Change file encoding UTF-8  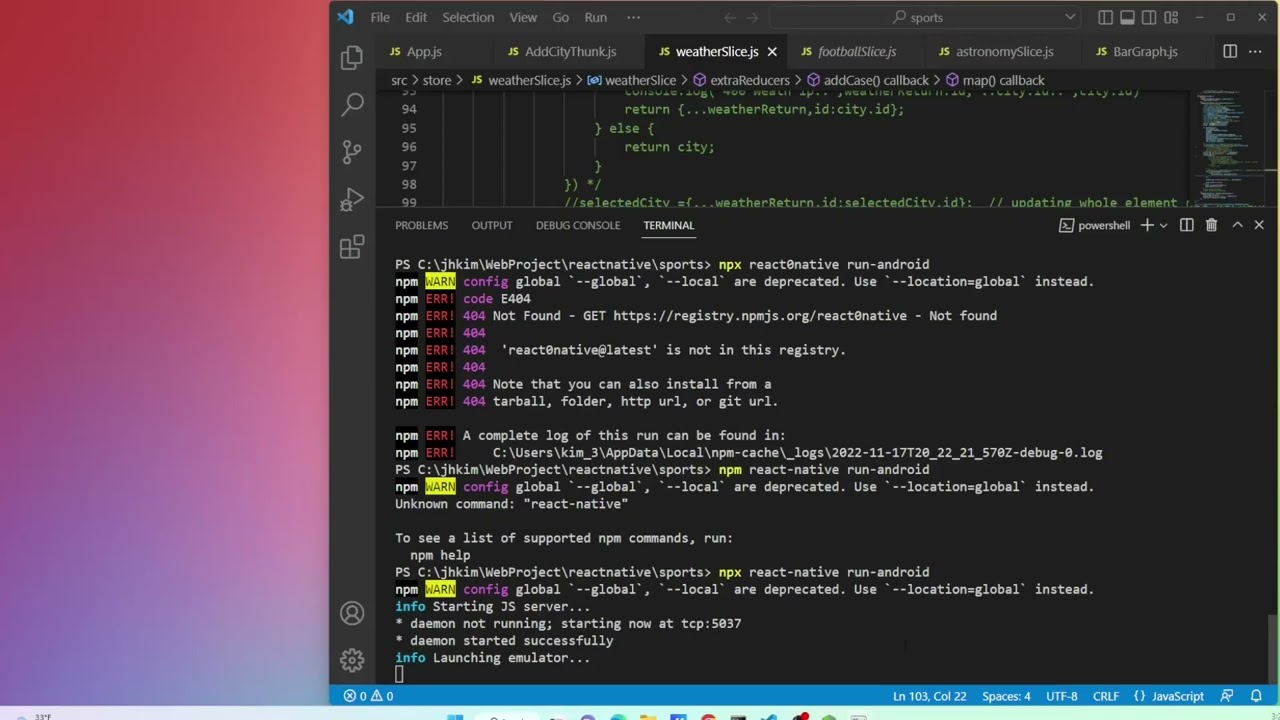1062,696
